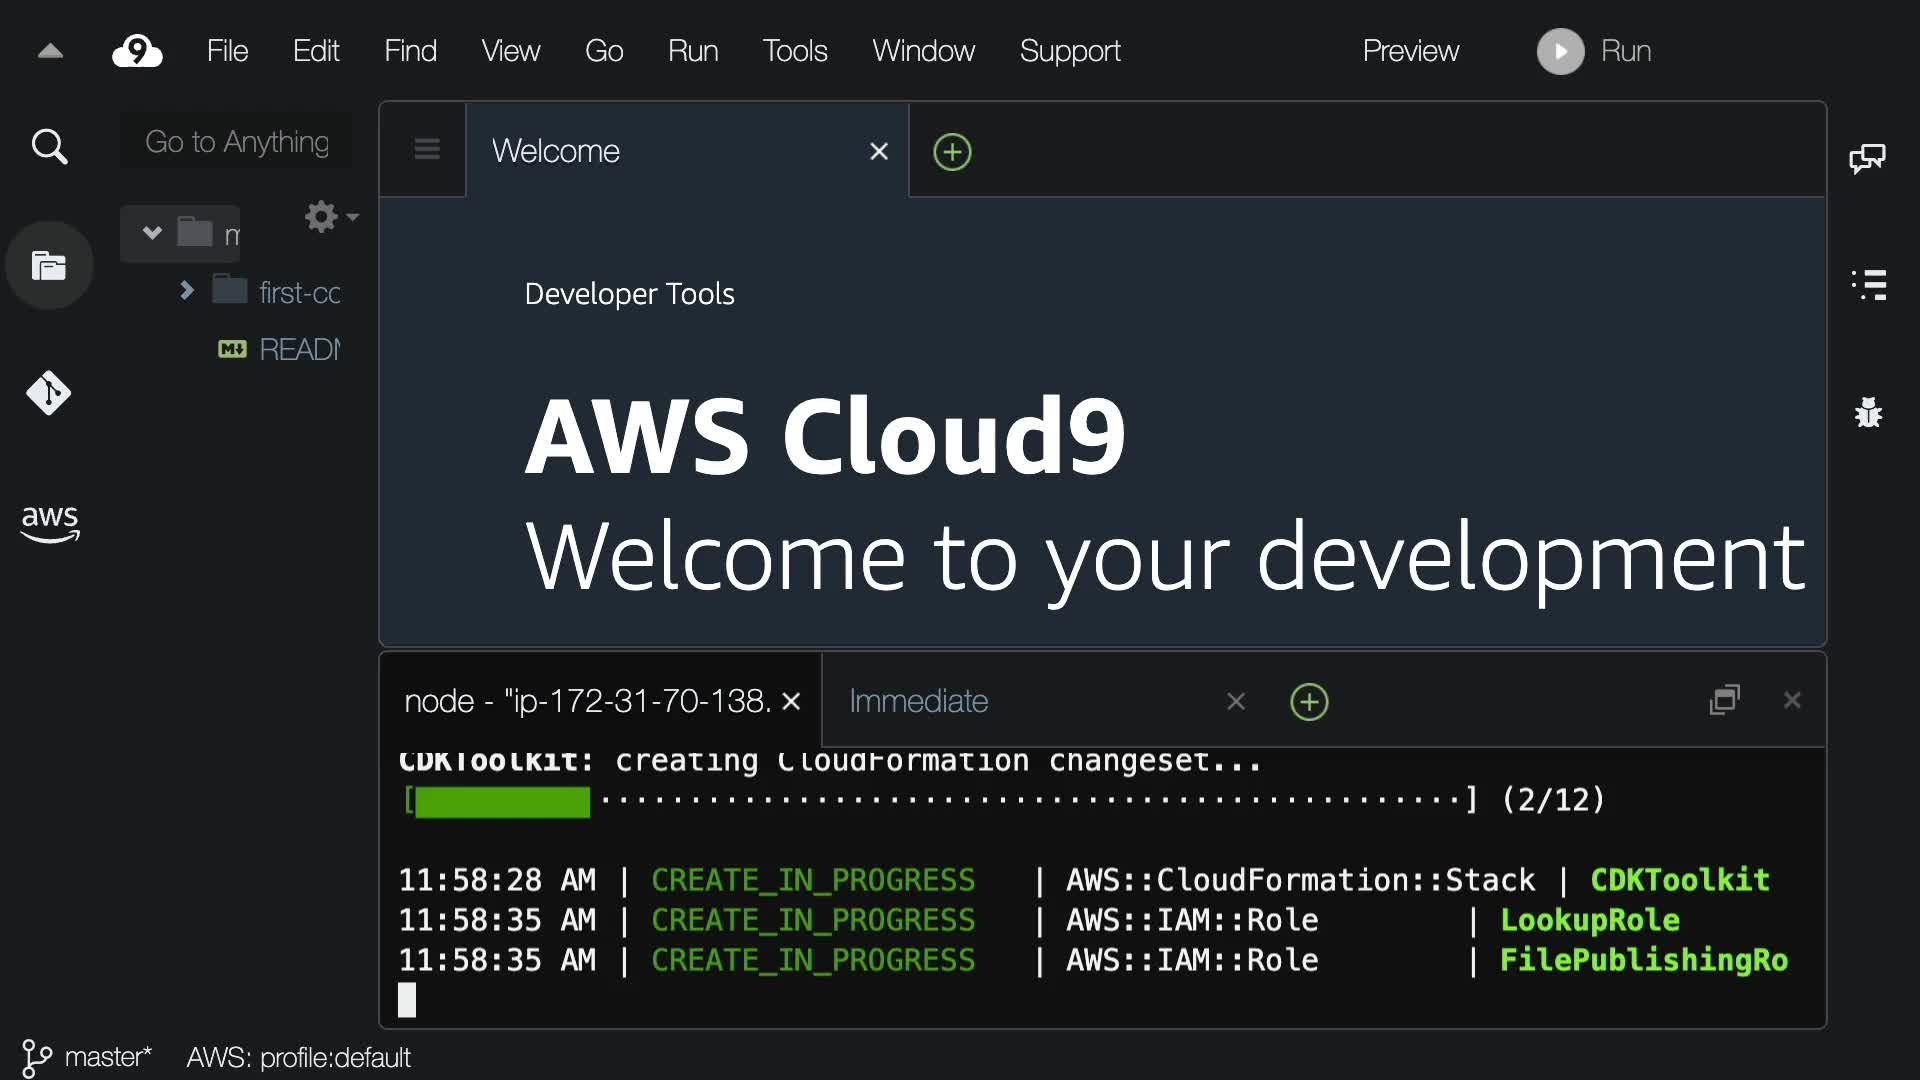Screen dimensions: 1920x1080
Task: Open the Outline list icon
Action: click(1868, 285)
